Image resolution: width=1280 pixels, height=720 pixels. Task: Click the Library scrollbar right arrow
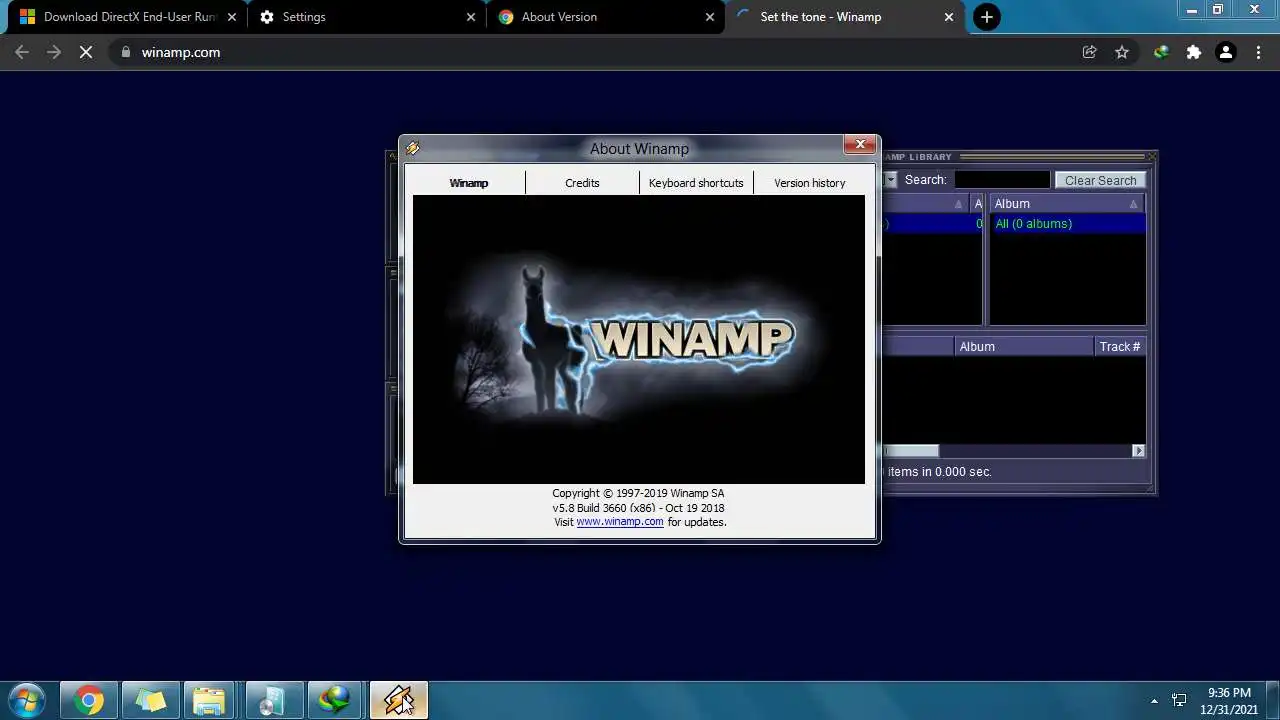tap(1138, 451)
